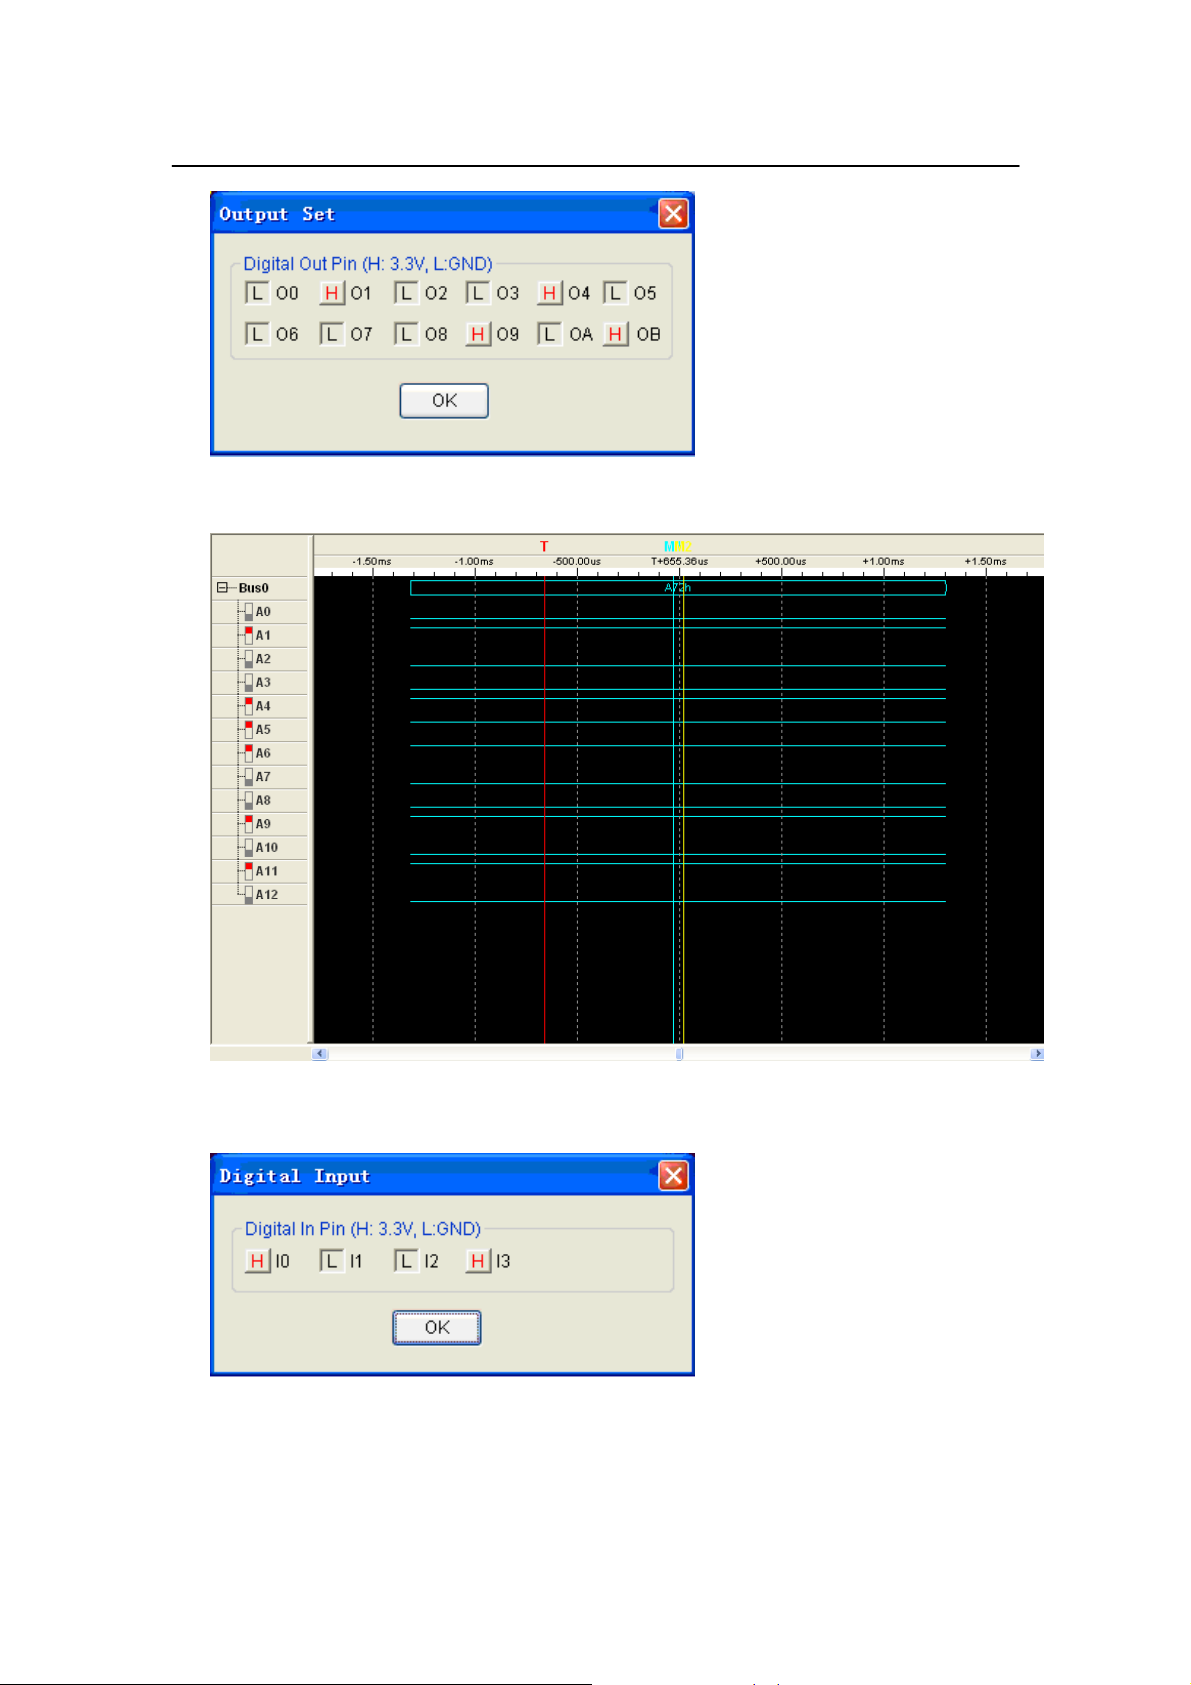The image size is (1191, 1685).
Task: Click the +1.00ms ruler label
Action: click(x=884, y=562)
